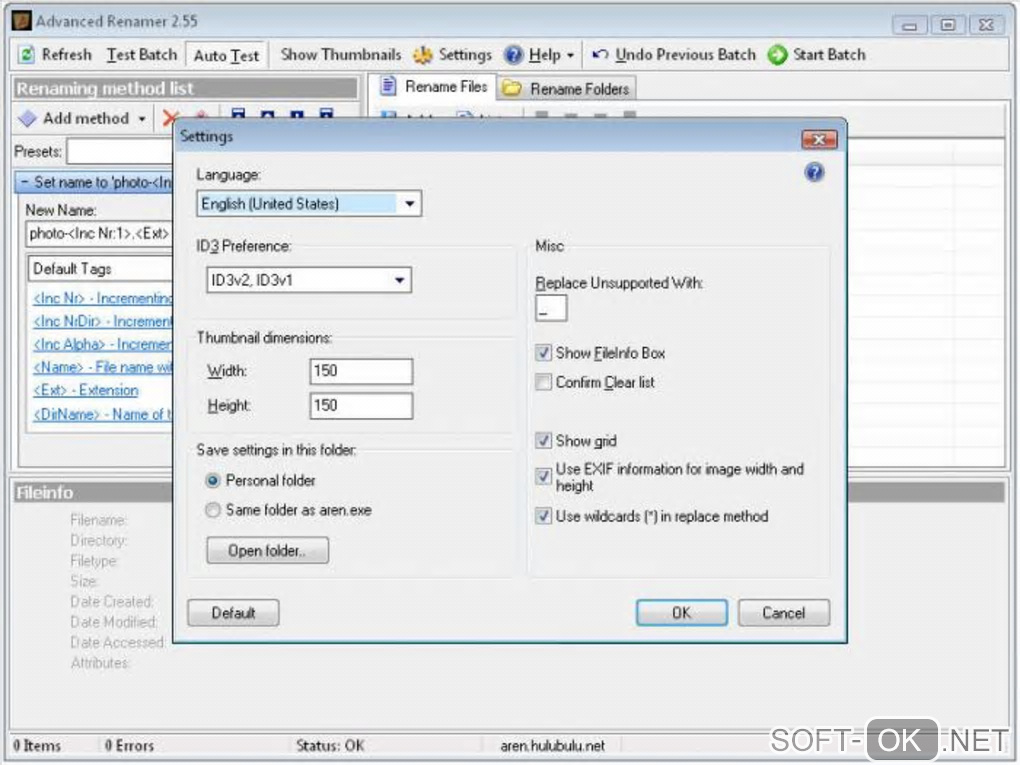Image resolution: width=1020 pixels, height=765 pixels.
Task: Click the <Inc Alpha> tag link
Action: point(103,344)
